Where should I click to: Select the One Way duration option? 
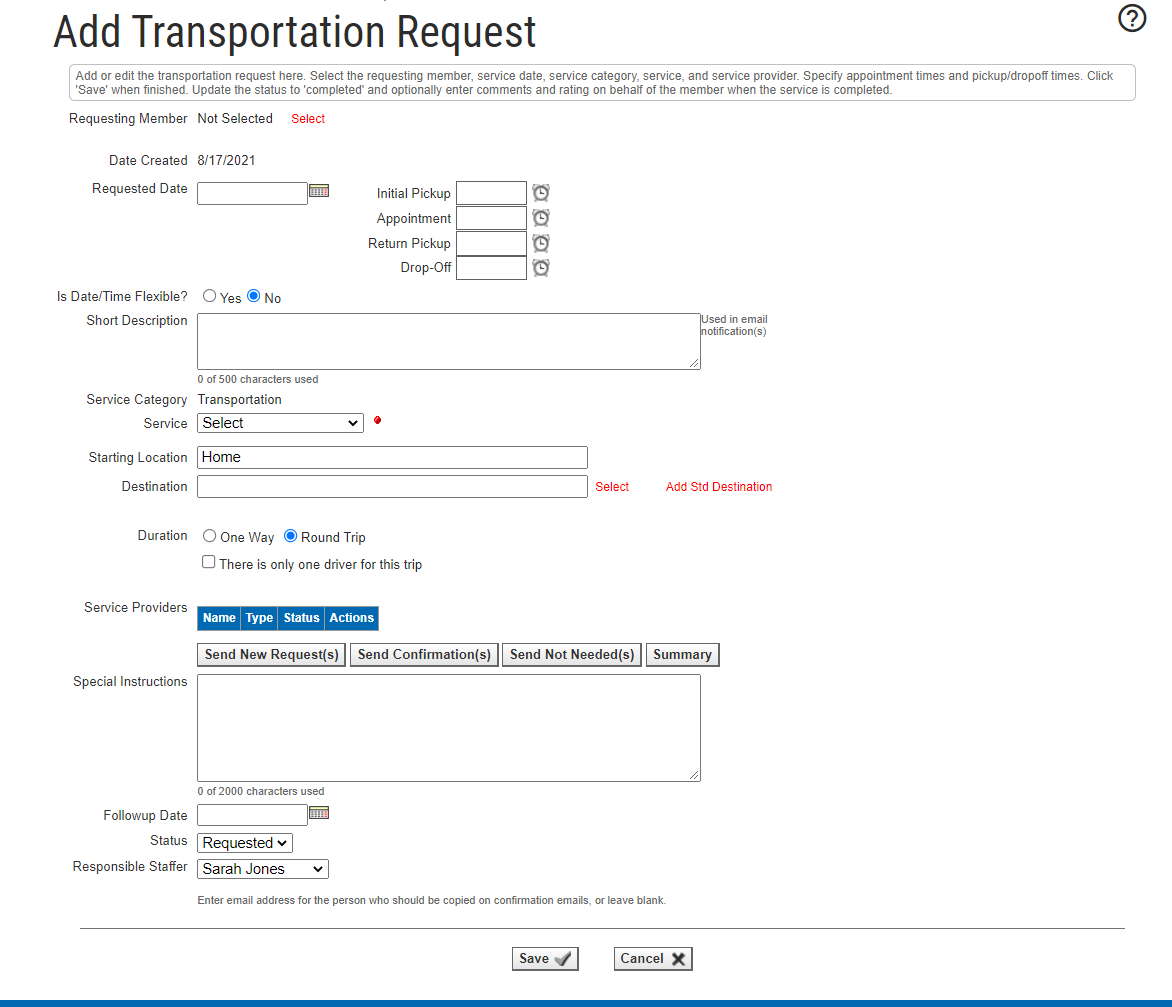pos(210,536)
